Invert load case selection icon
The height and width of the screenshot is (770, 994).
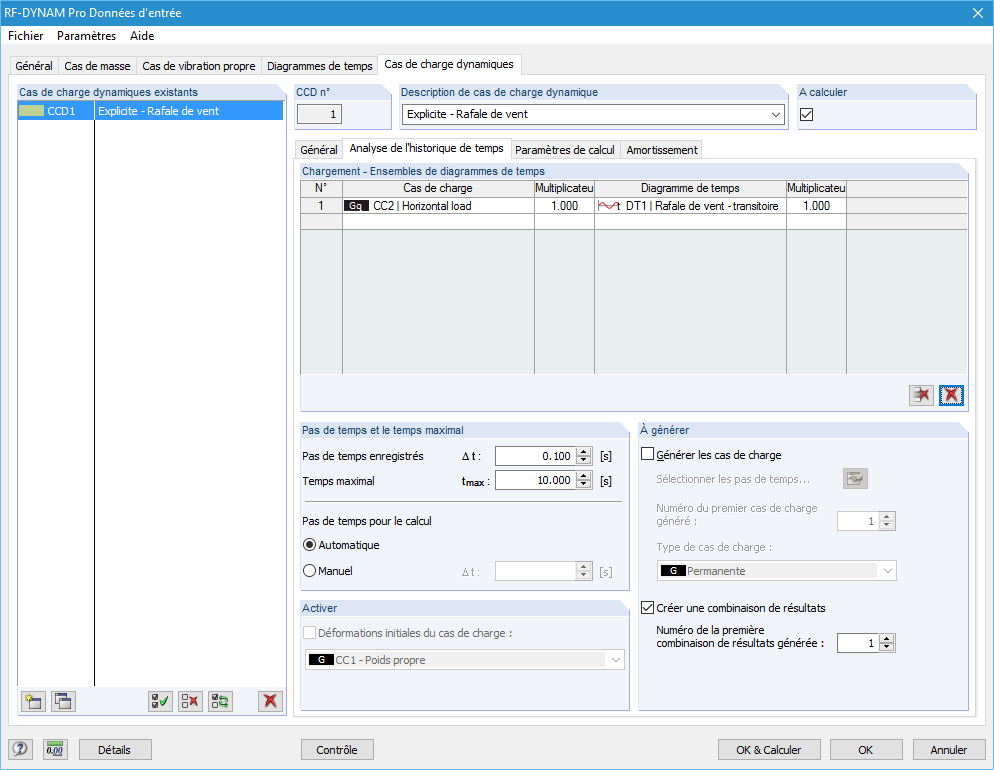click(221, 701)
